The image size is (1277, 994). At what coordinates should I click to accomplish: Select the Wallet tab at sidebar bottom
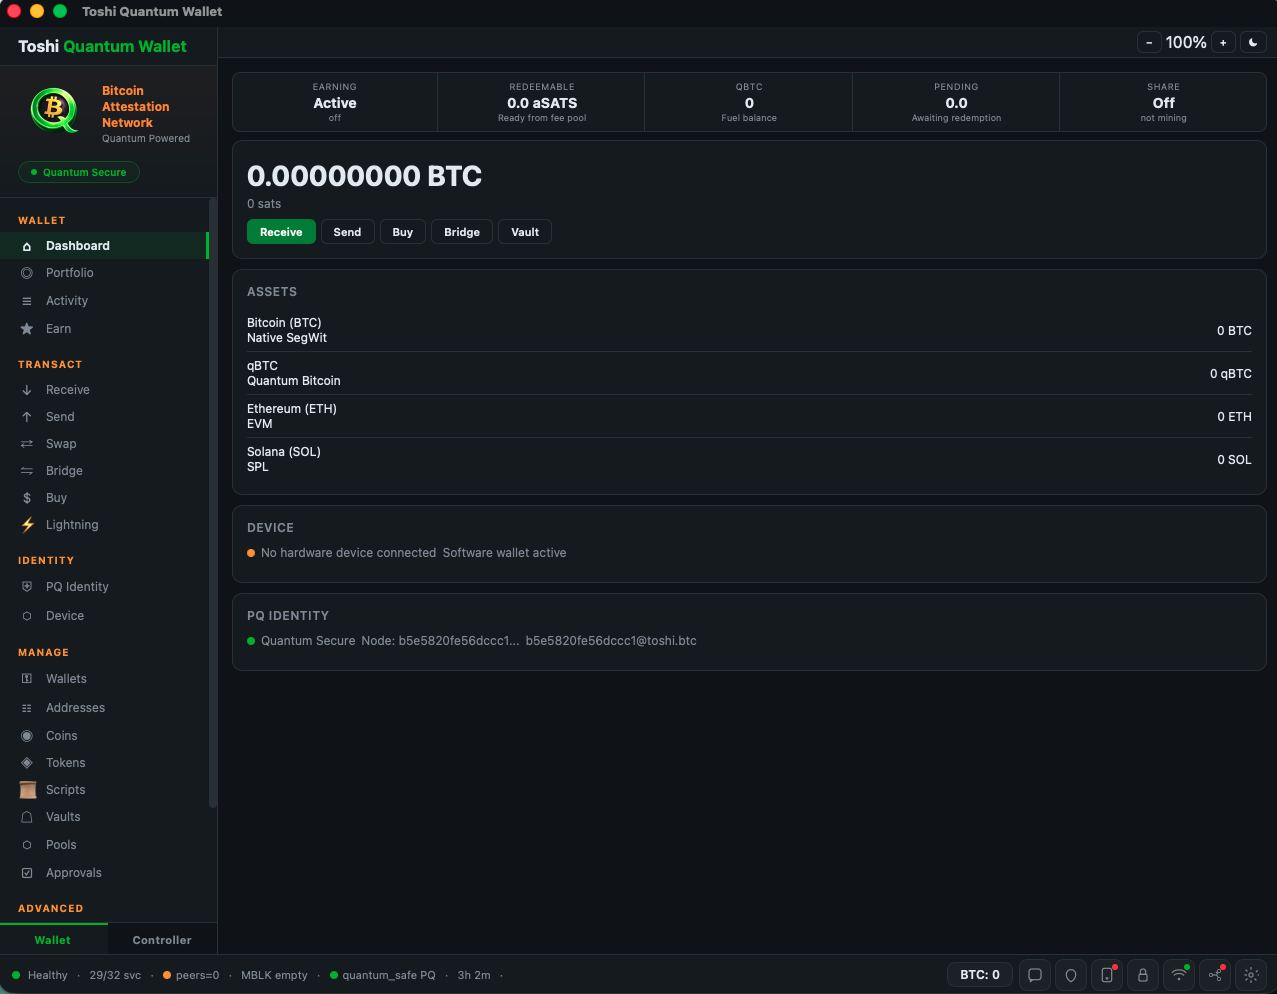tap(53, 940)
